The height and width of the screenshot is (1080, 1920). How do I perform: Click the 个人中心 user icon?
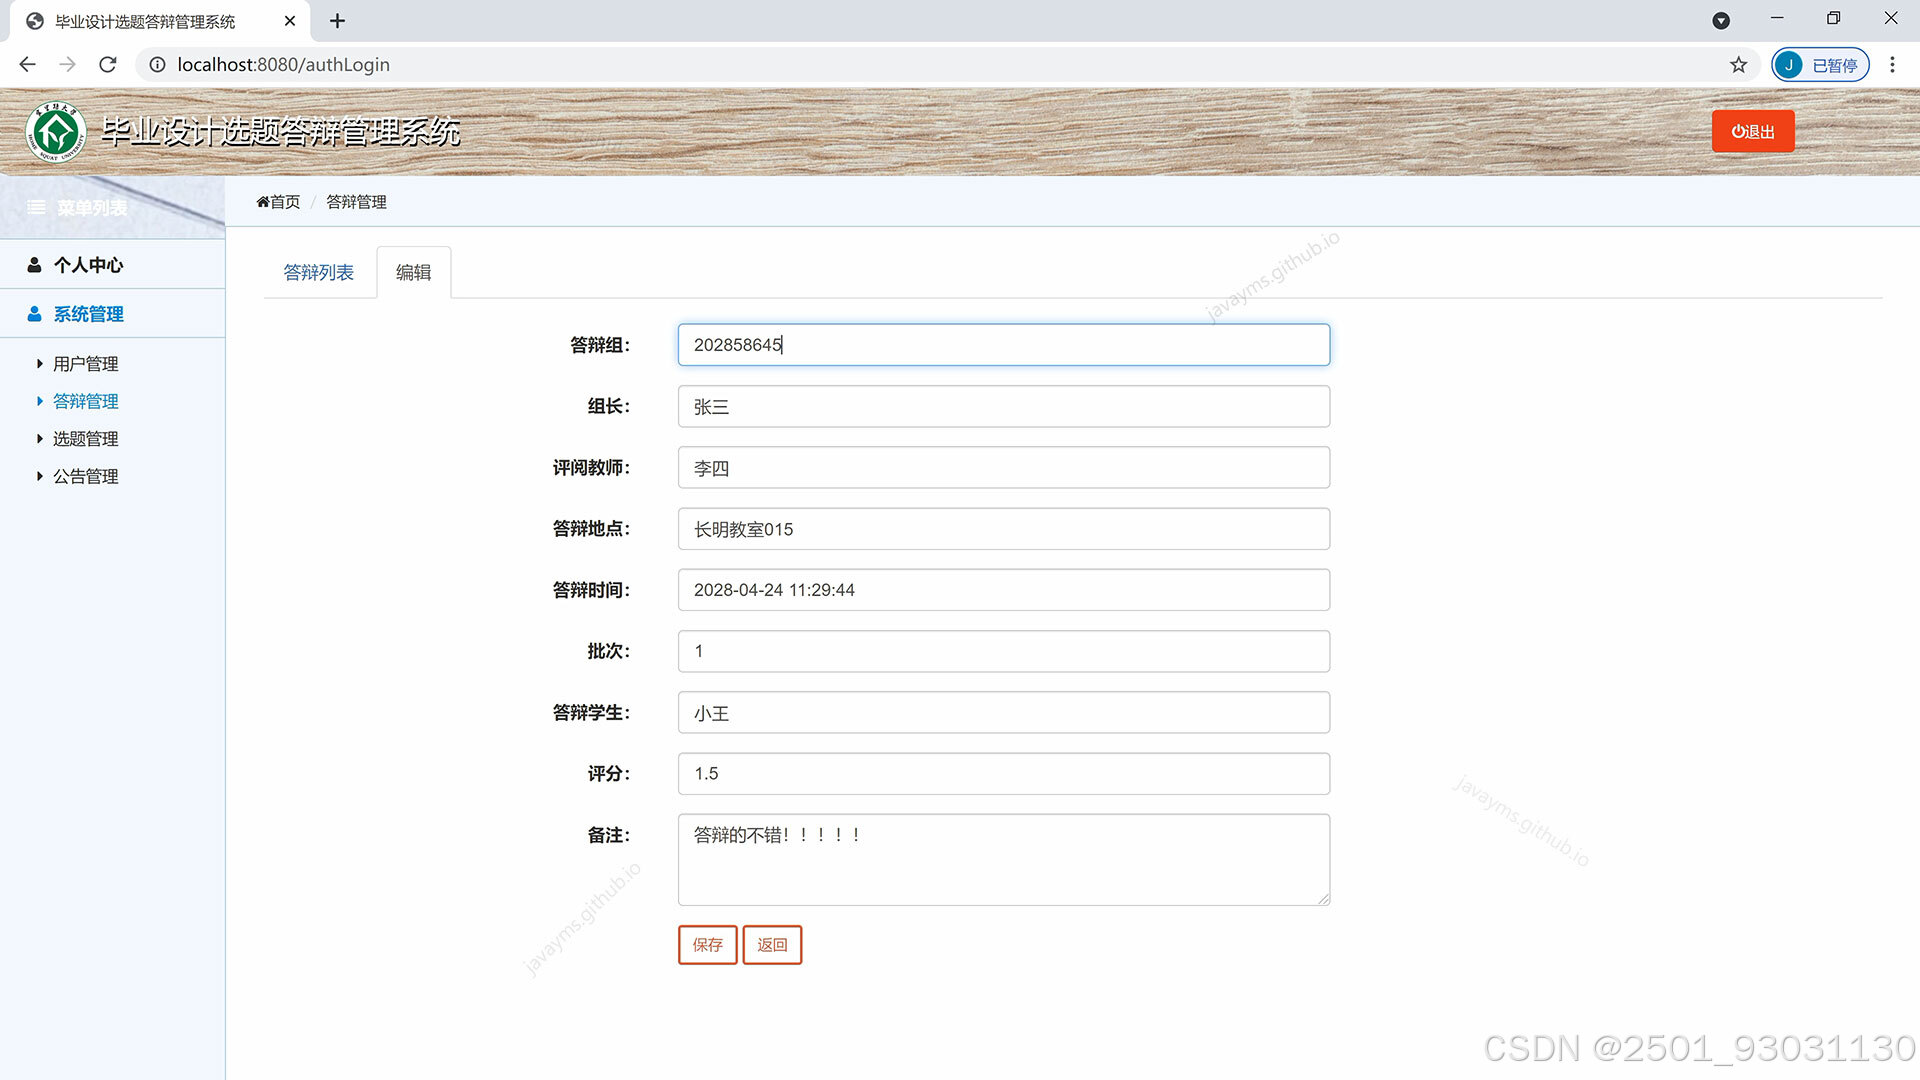(34, 265)
